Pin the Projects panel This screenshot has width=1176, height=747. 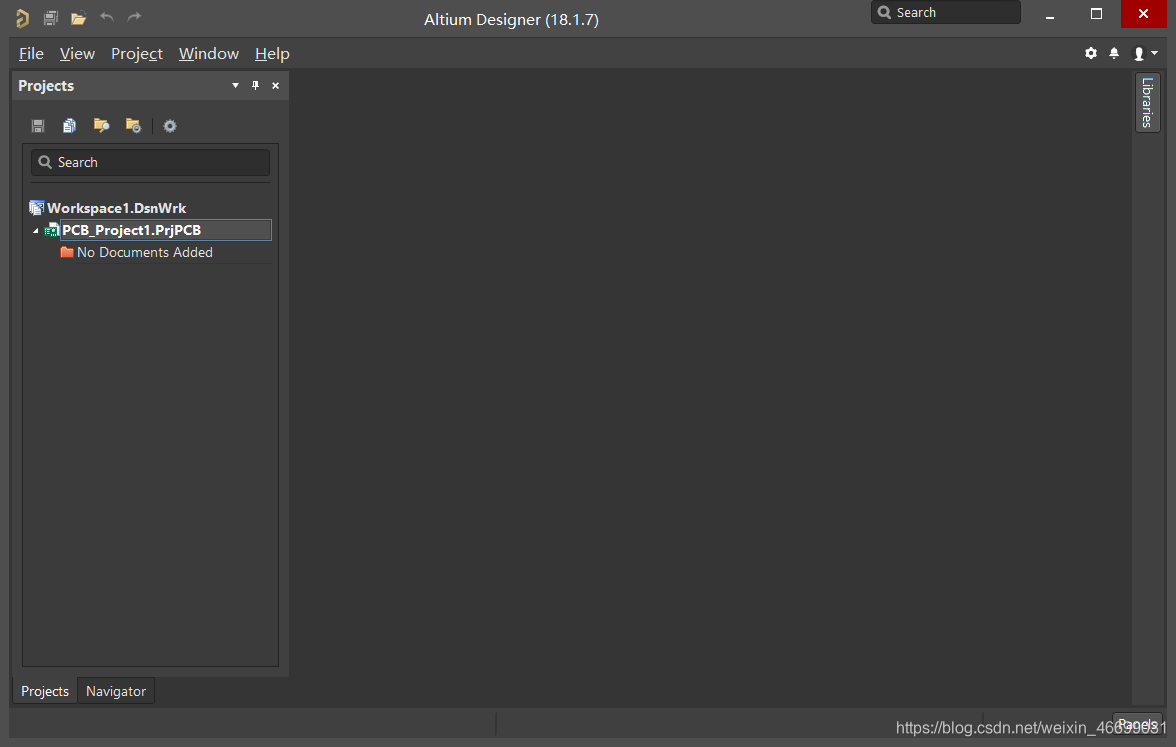256,86
